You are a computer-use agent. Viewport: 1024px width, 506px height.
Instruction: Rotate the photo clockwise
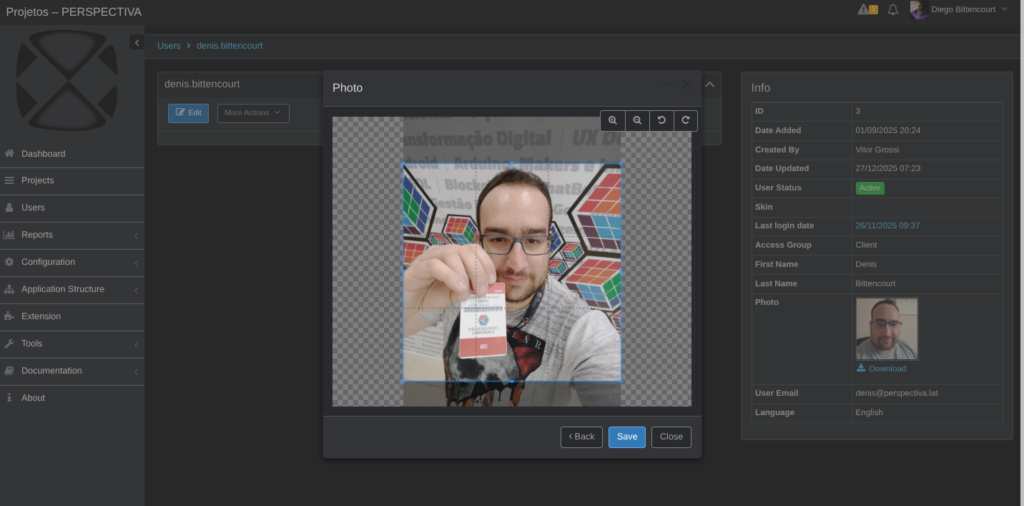click(x=685, y=120)
